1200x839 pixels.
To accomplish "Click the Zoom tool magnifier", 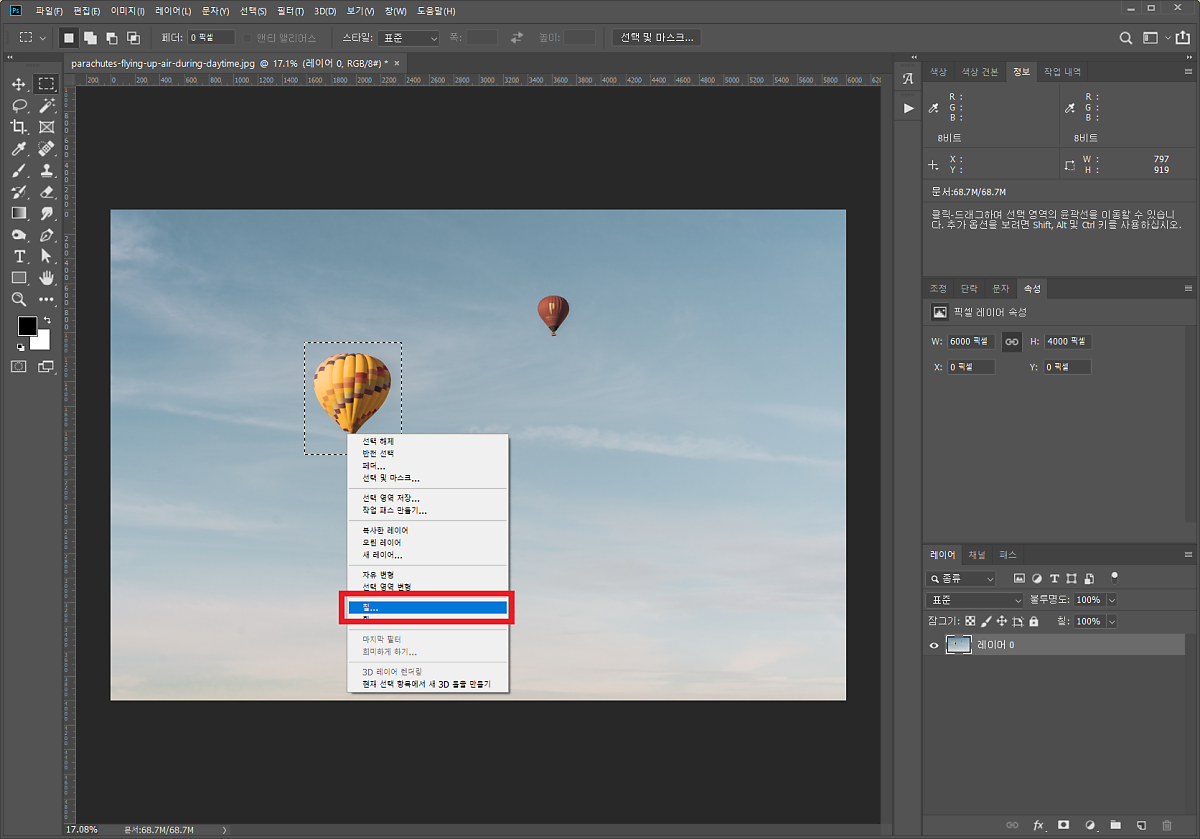I will (x=19, y=299).
